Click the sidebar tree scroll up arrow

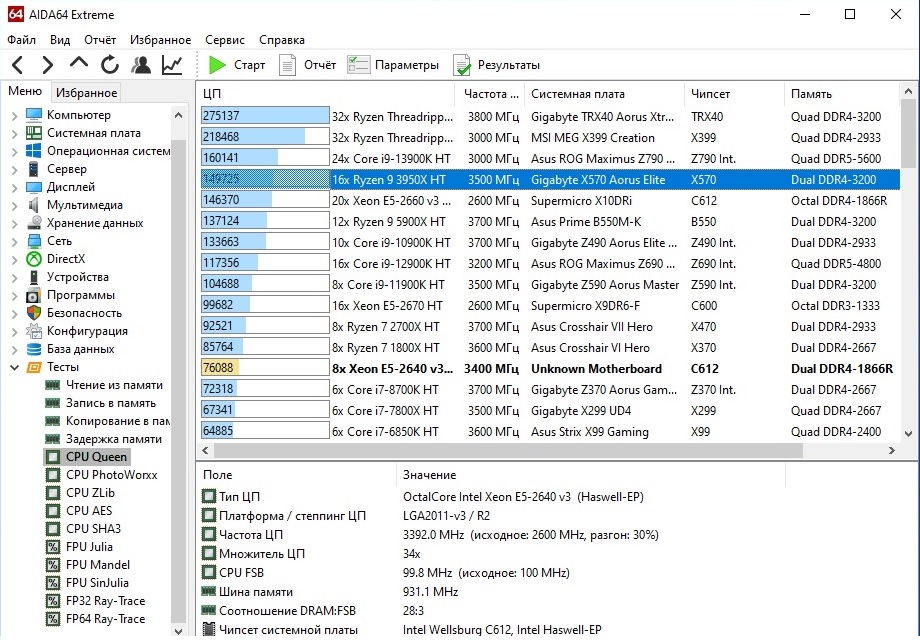coord(178,116)
